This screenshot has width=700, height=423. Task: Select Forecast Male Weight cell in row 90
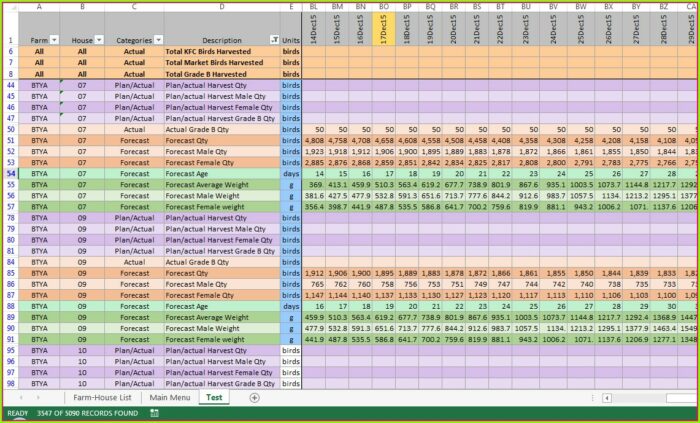pyautogui.click(x=222, y=328)
